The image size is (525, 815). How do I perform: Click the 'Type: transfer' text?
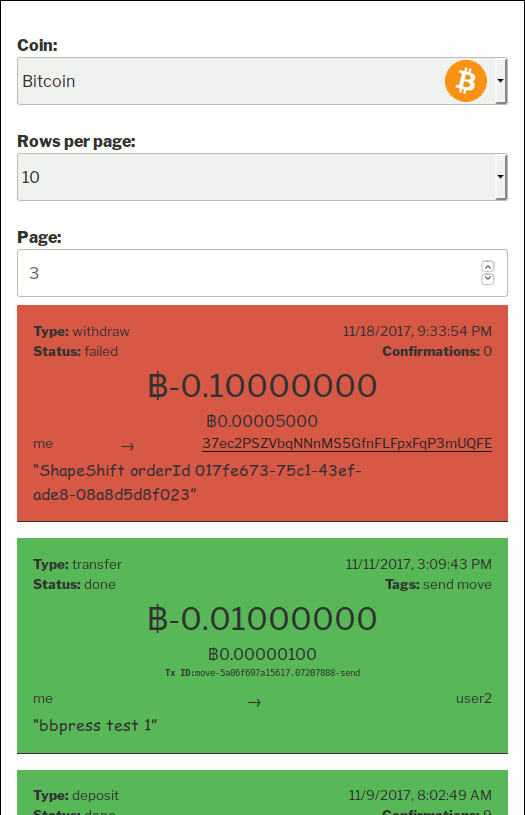point(77,564)
